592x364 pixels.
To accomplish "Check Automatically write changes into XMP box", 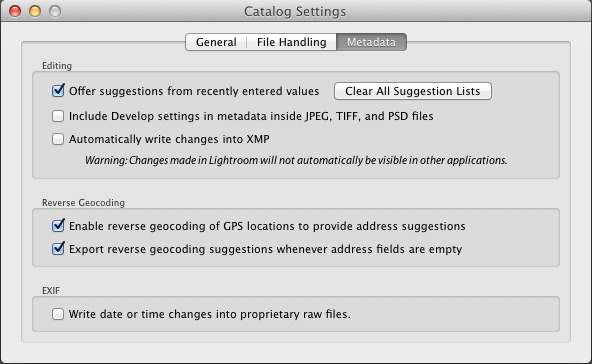I will (58, 139).
